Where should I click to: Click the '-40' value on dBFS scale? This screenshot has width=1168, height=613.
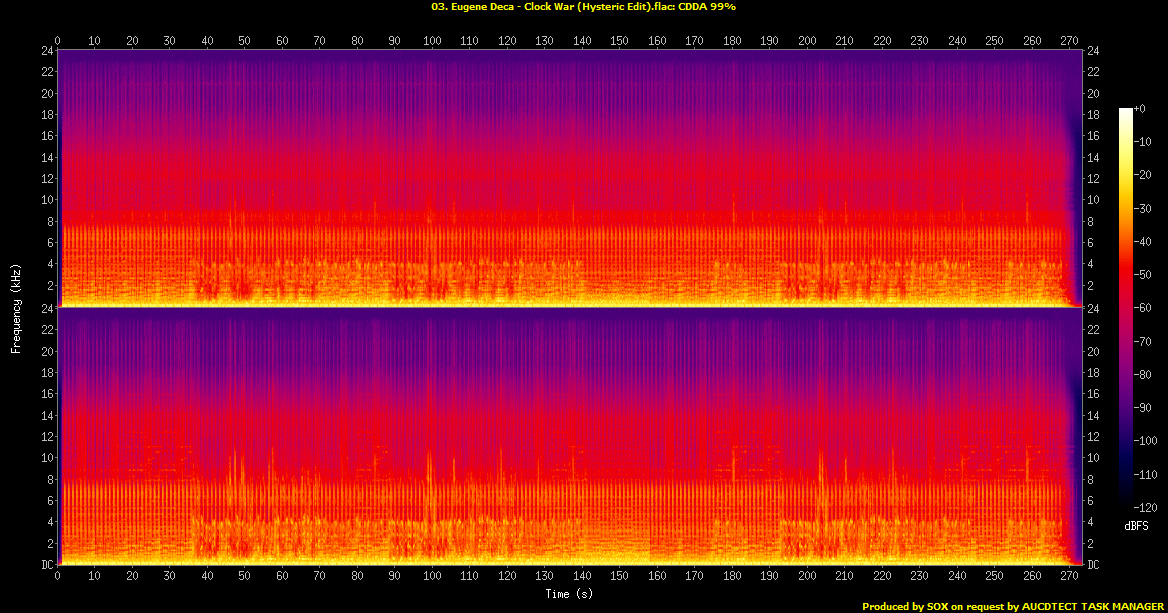pyautogui.click(x=1143, y=241)
